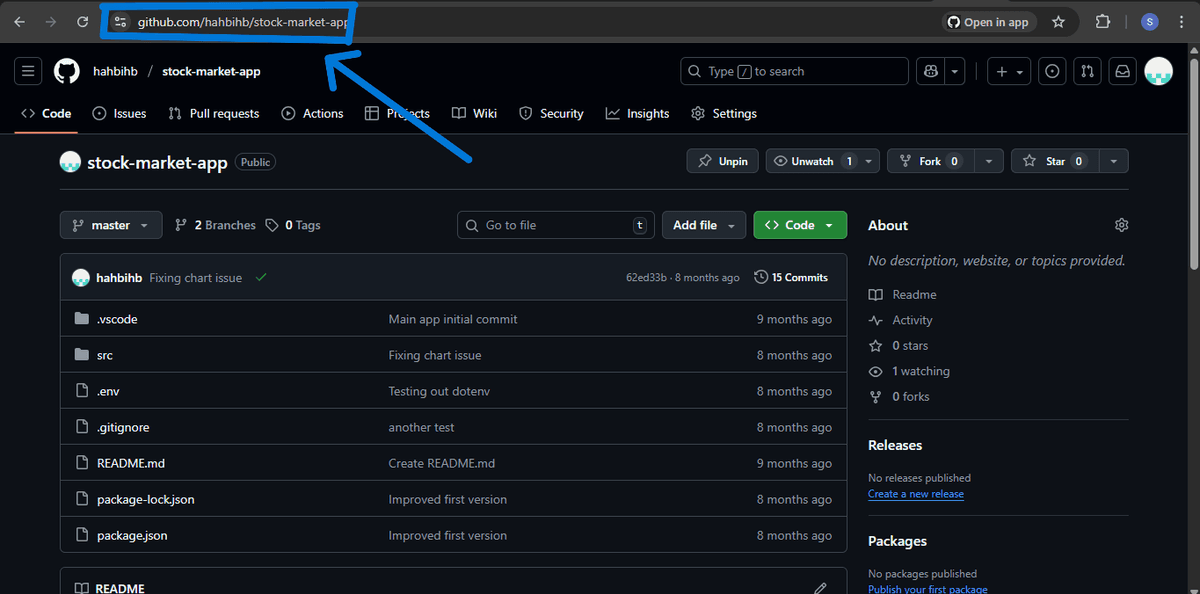Click your profile avatar in the header
This screenshot has width=1200, height=594.
(x=1158, y=71)
